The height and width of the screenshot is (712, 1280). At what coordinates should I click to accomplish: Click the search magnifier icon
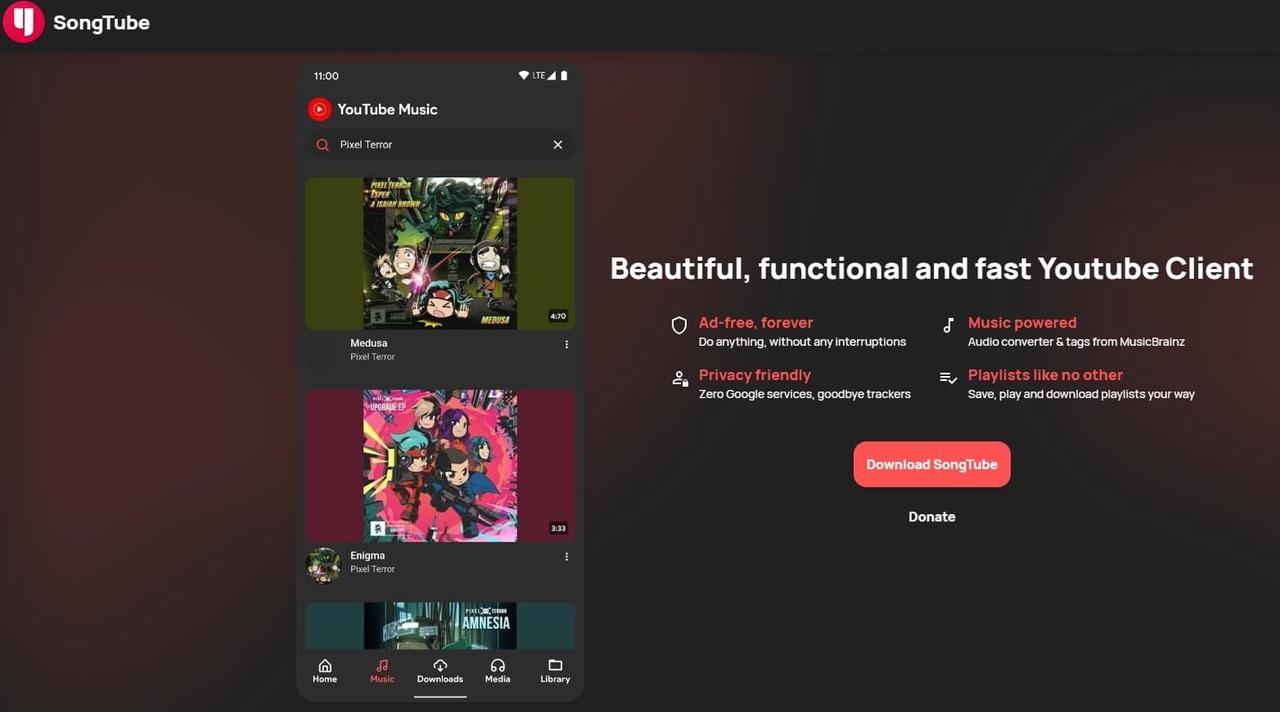click(x=322, y=144)
